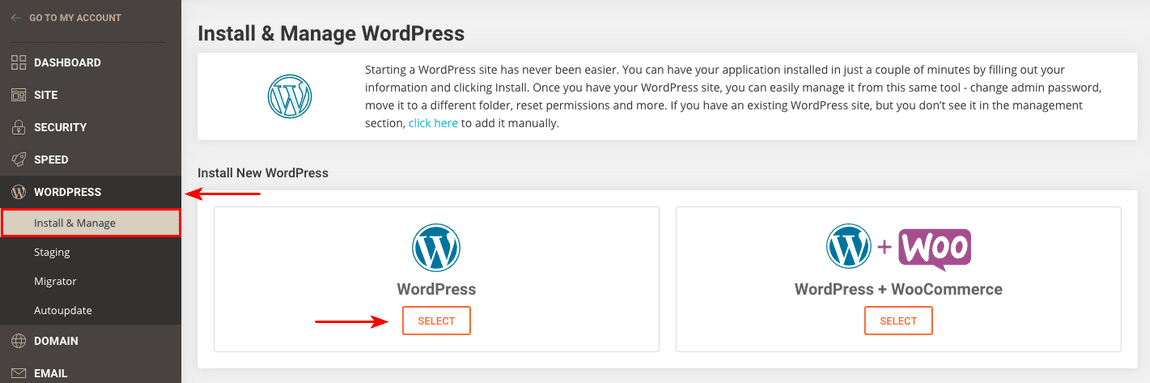This screenshot has height=383, width=1150.
Task: Click the 'Install & Manage WordPress' page title
Action: click(x=331, y=34)
